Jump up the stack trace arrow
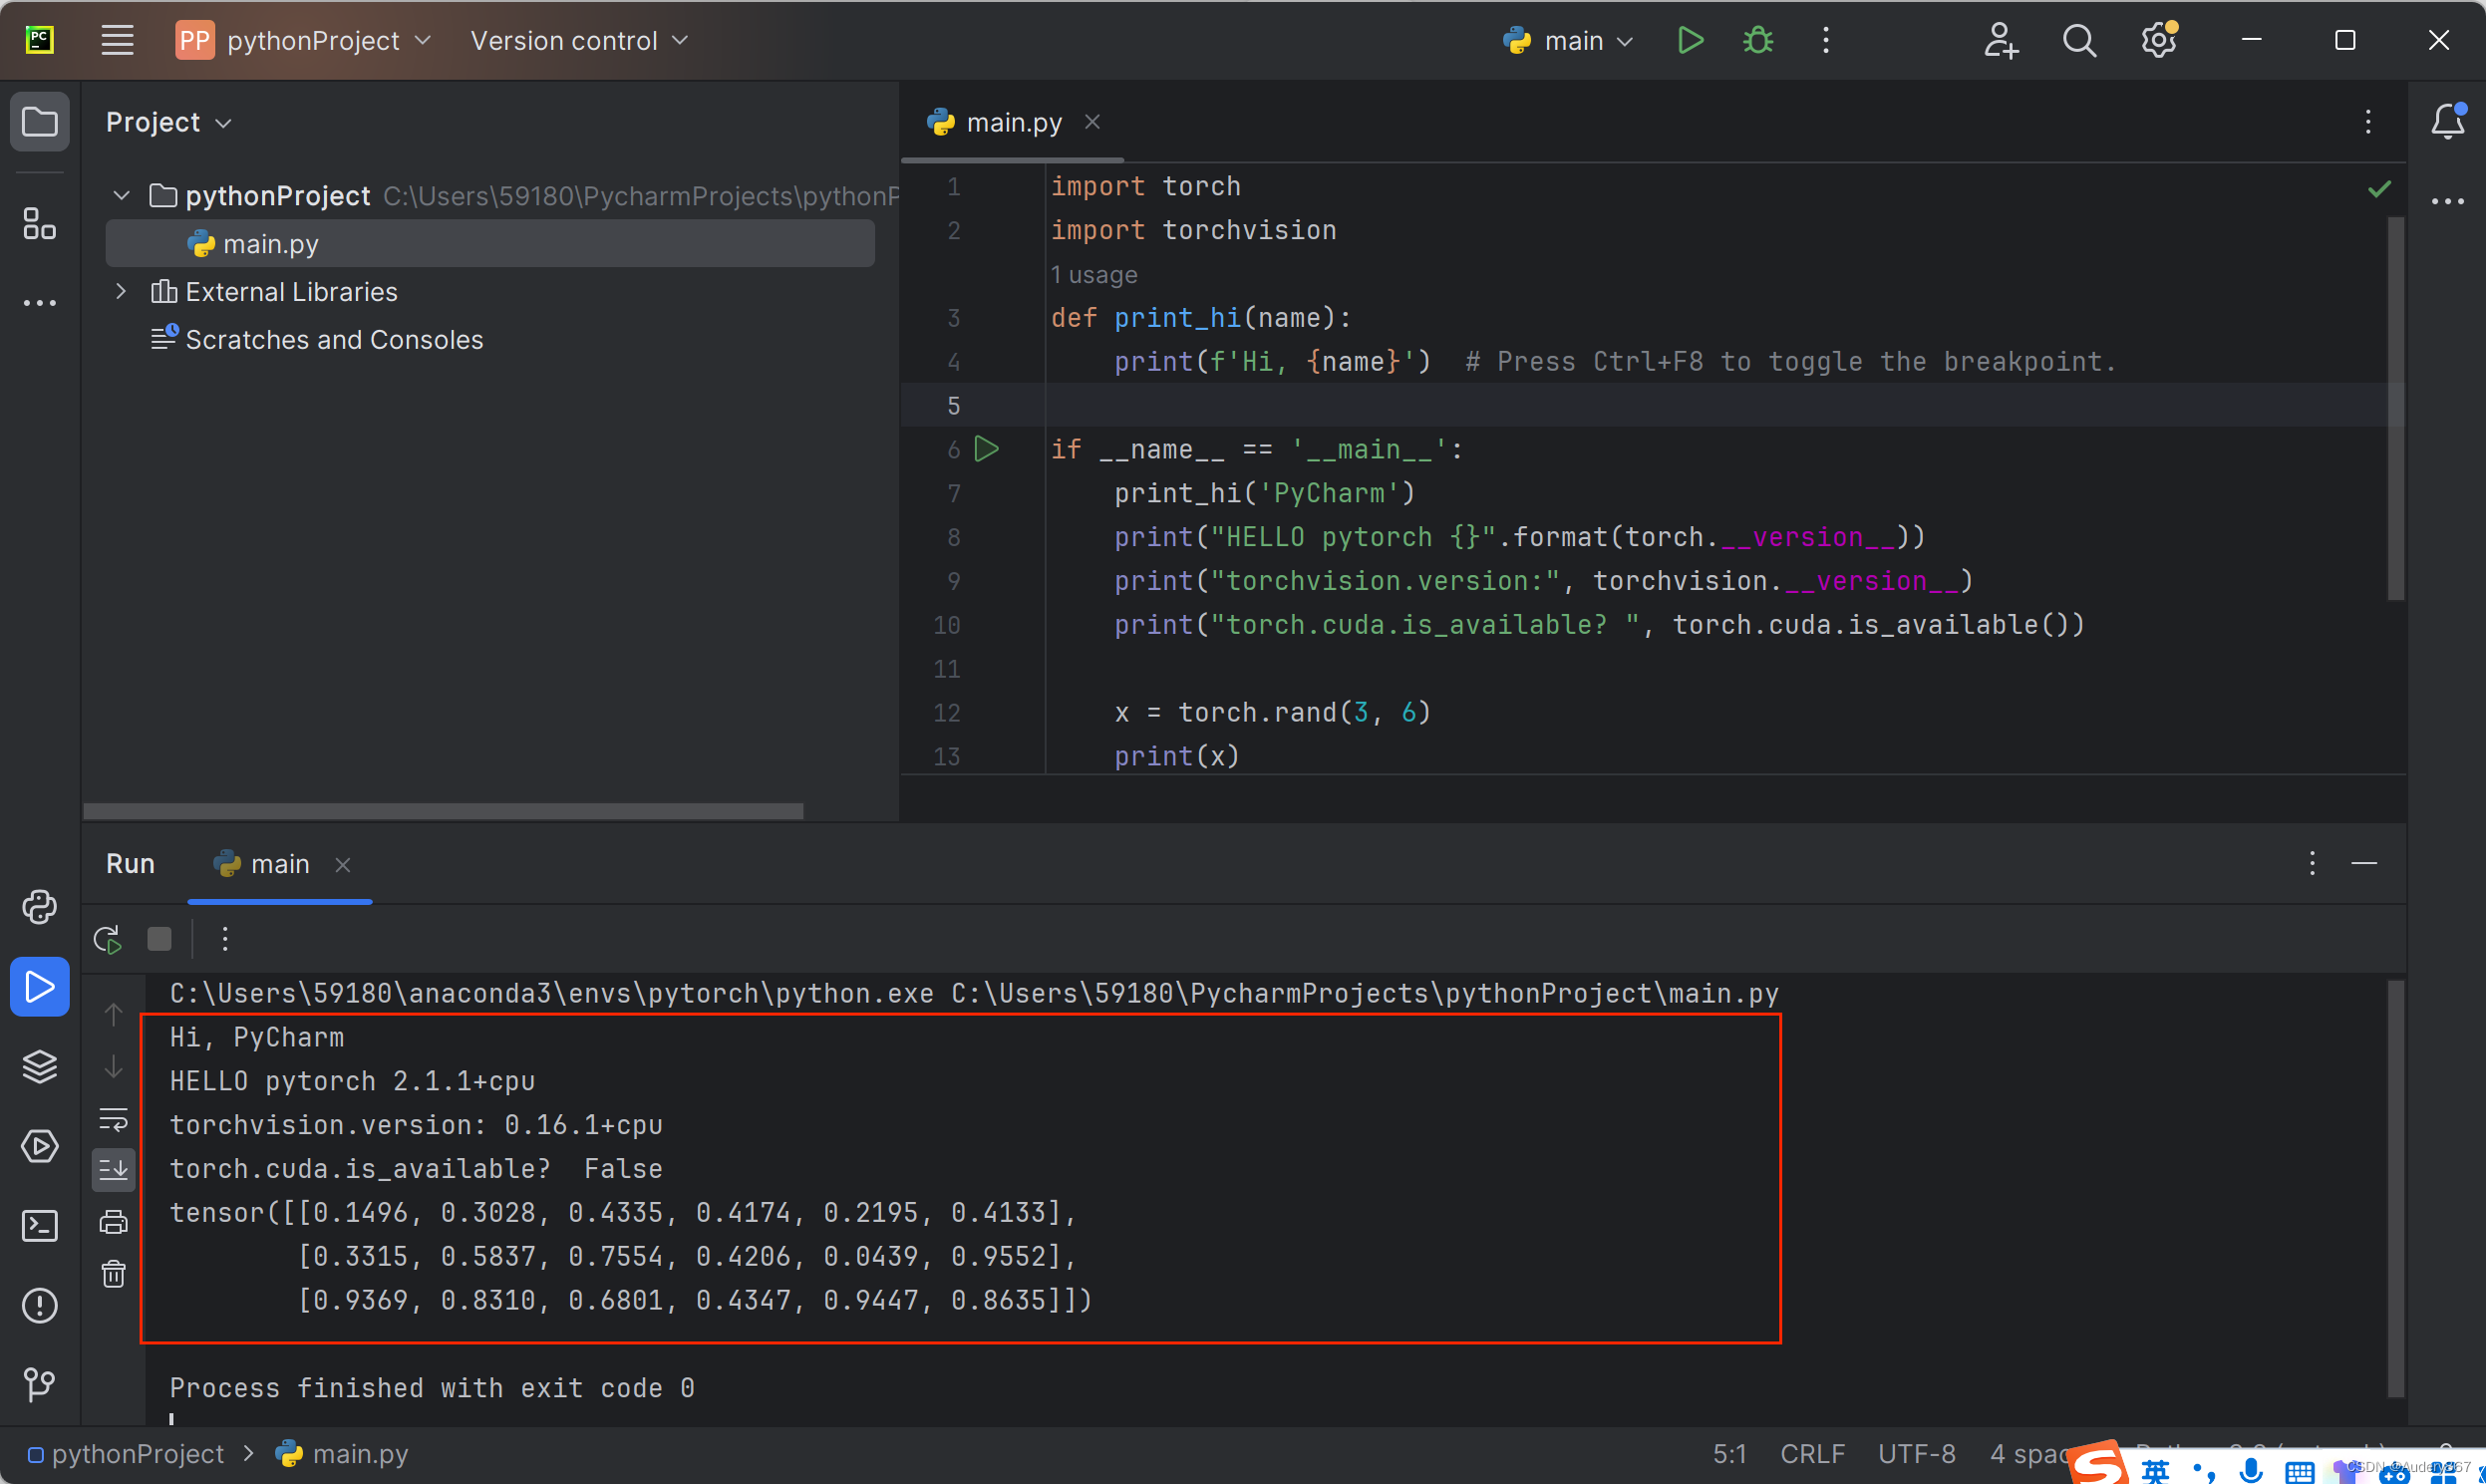This screenshot has width=2486, height=1484. pos(114,1015)
